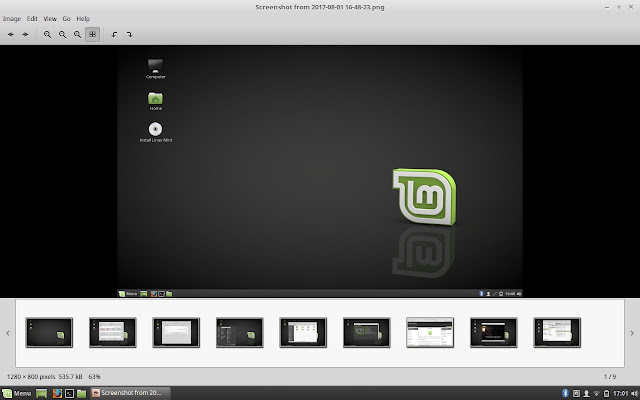Go to next image with forward arrow
Screen dimensions: 640x400
[25, 35]
